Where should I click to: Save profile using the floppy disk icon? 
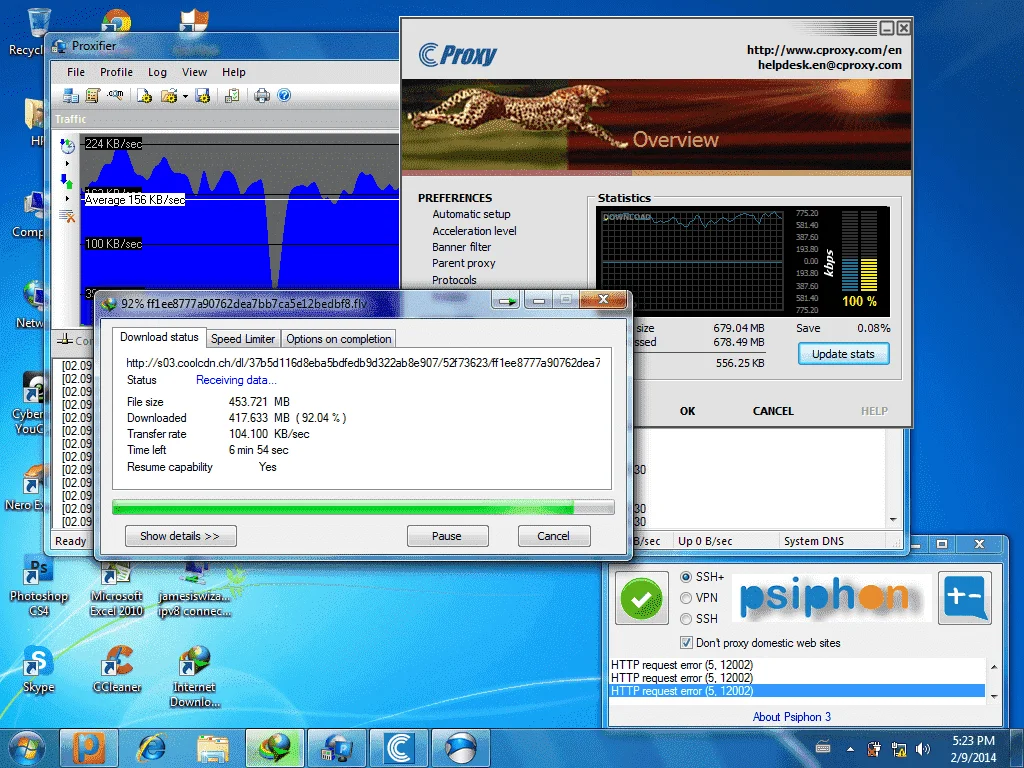202,96
